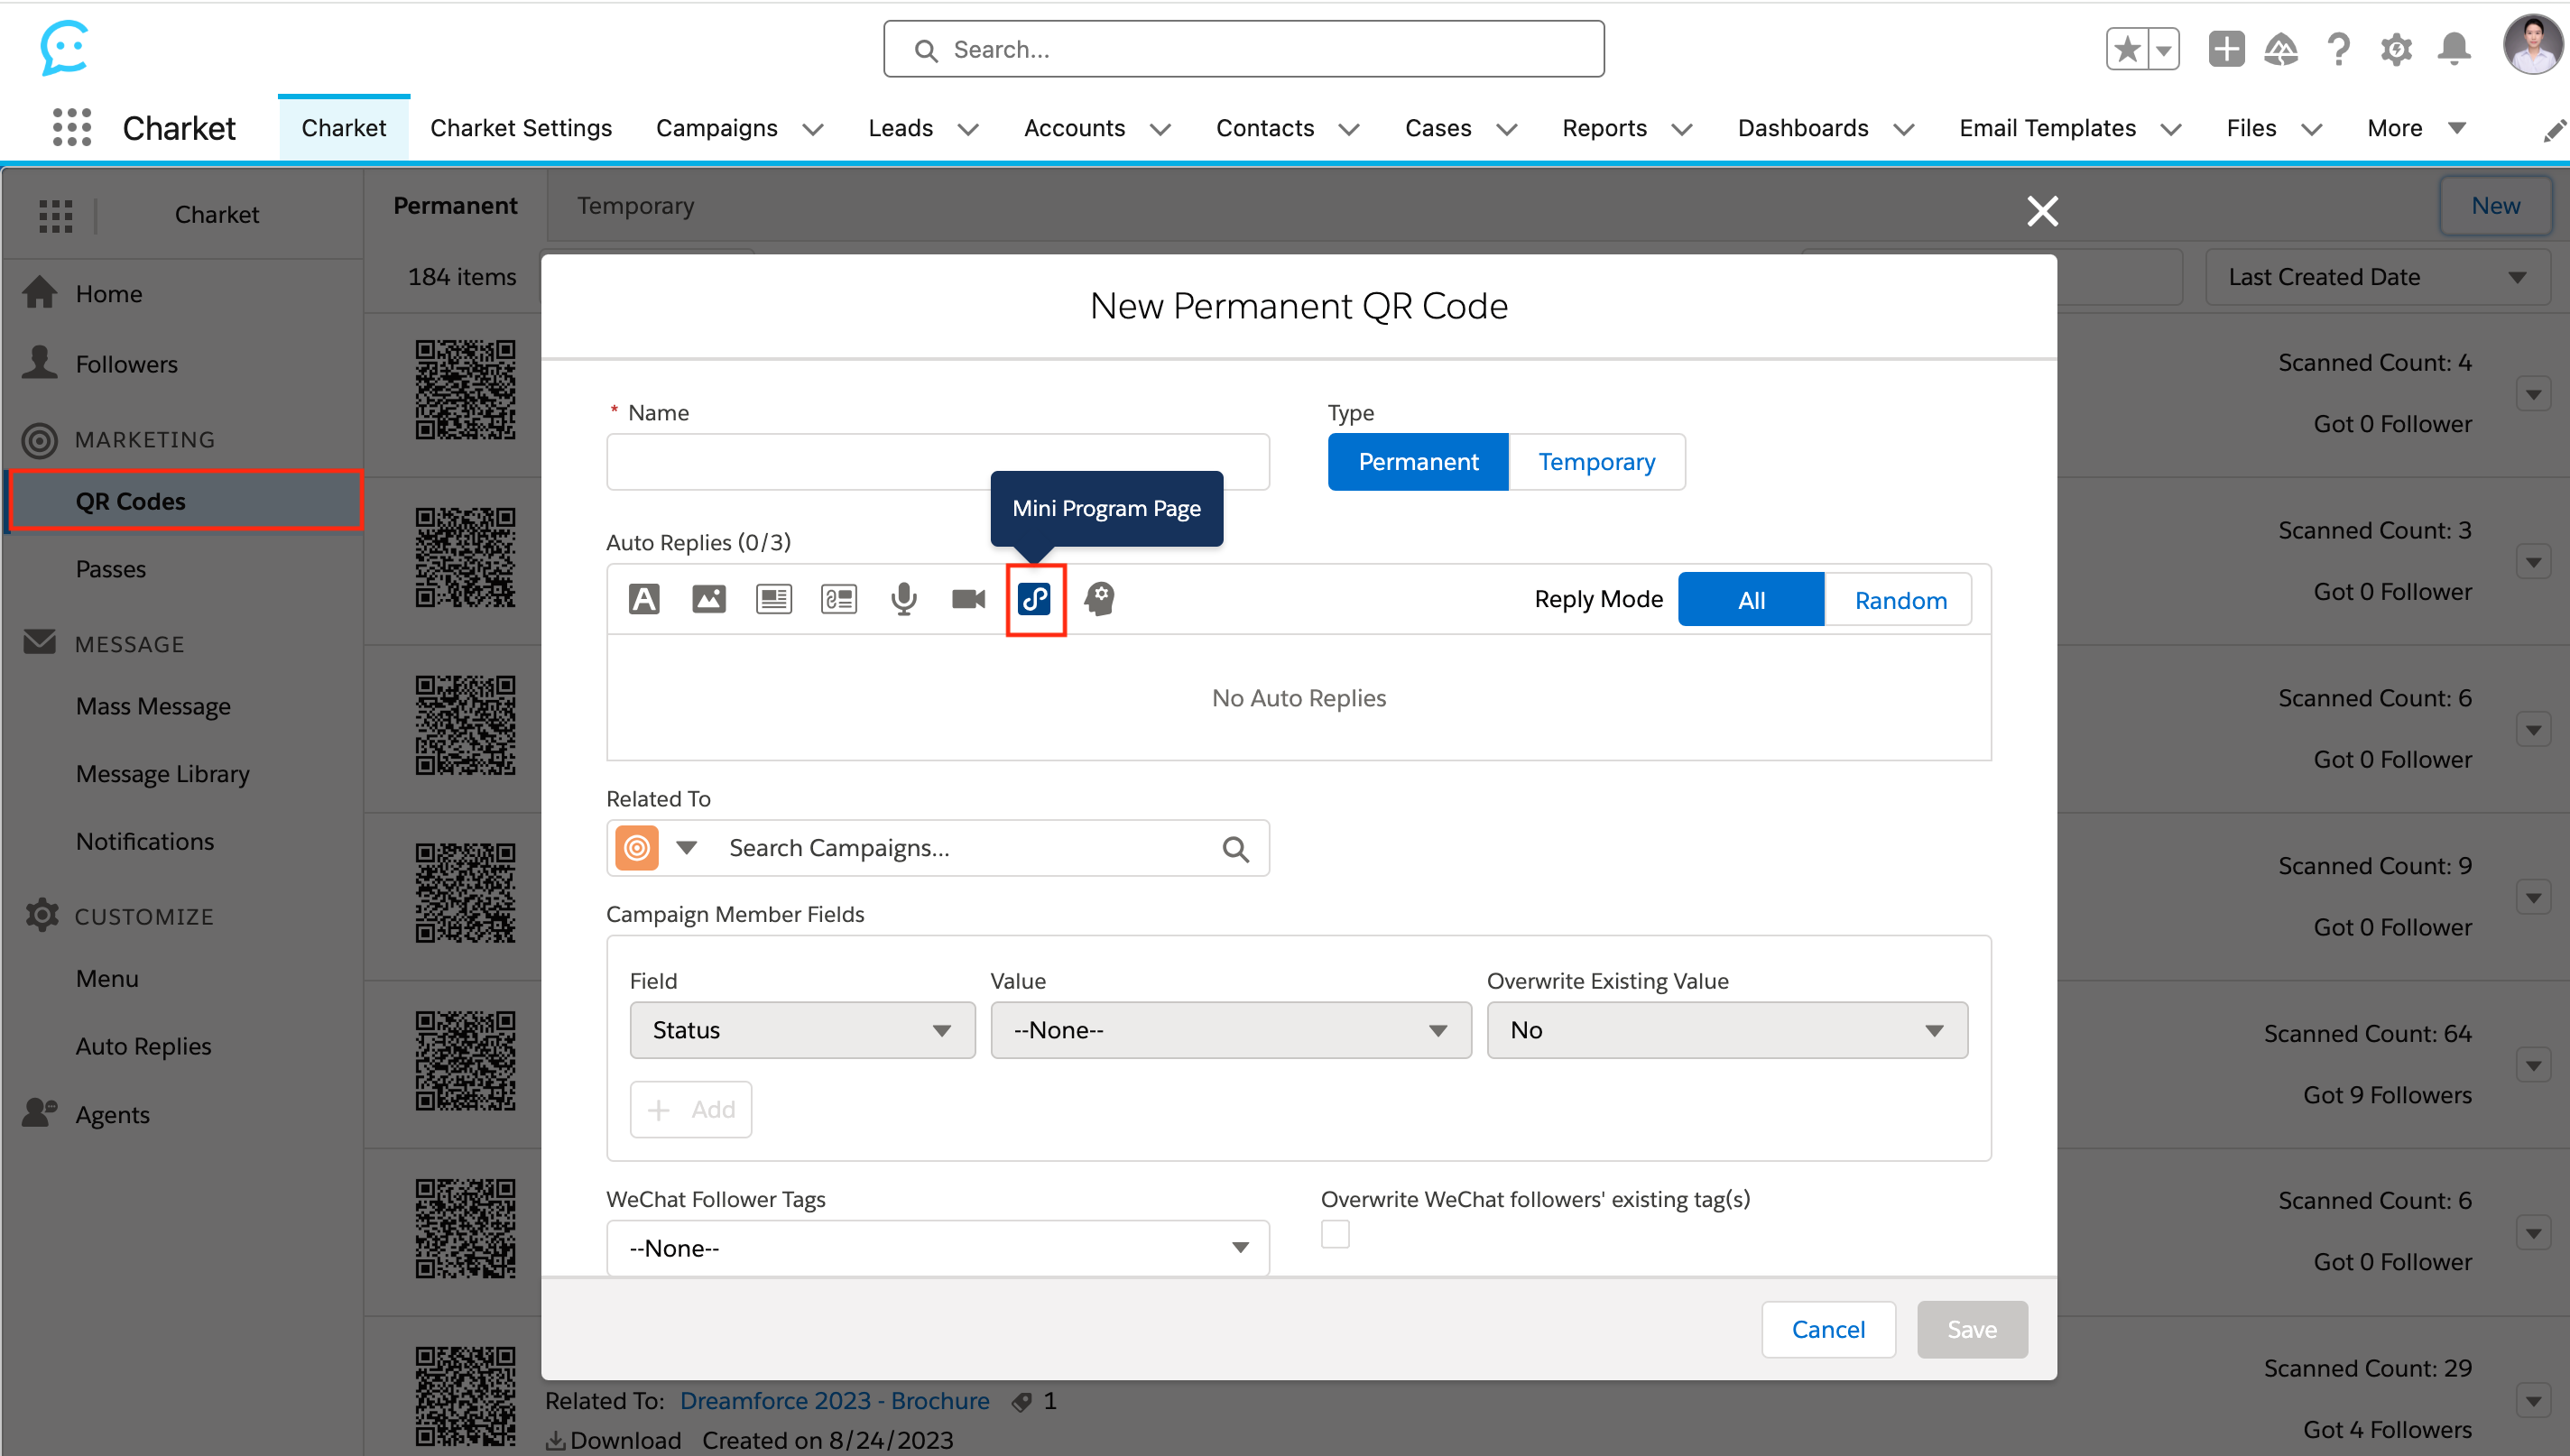Image resolution: width=2570 pixels, height=1456 pixels.
Task: Click the search magnifier in Related To
Action: [1236, 849]
